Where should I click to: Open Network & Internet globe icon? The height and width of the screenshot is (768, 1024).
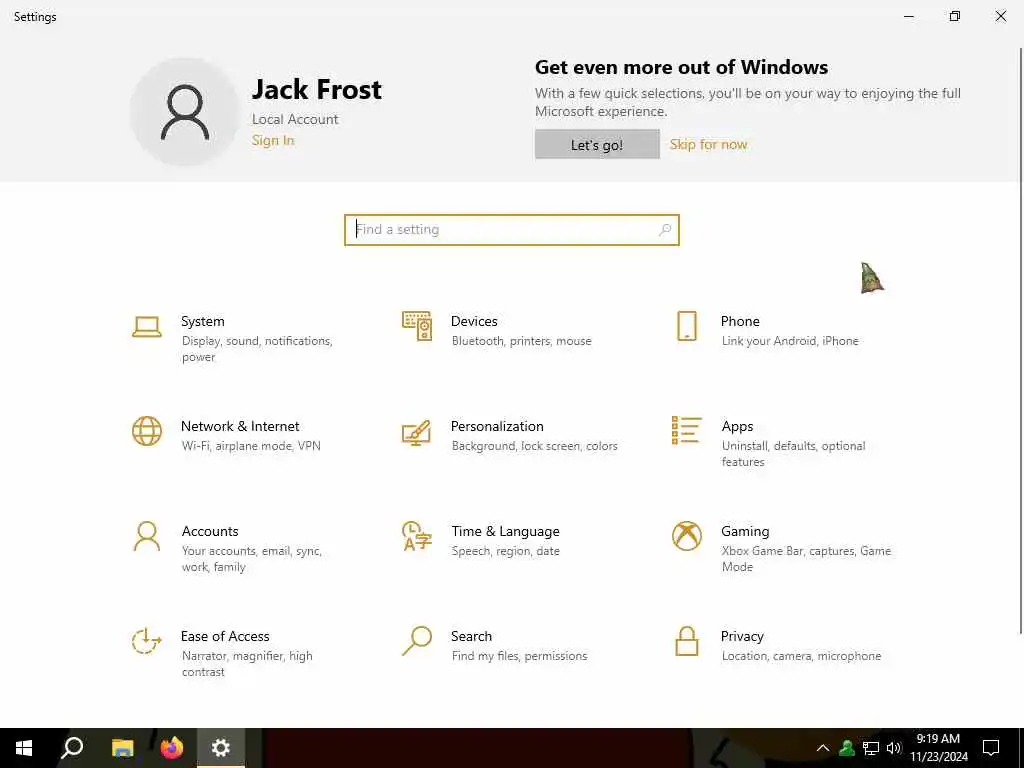(146, 431)
